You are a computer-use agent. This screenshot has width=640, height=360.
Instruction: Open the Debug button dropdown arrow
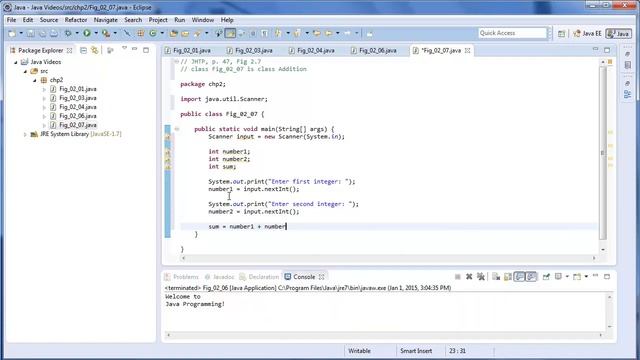coord(77,33)
